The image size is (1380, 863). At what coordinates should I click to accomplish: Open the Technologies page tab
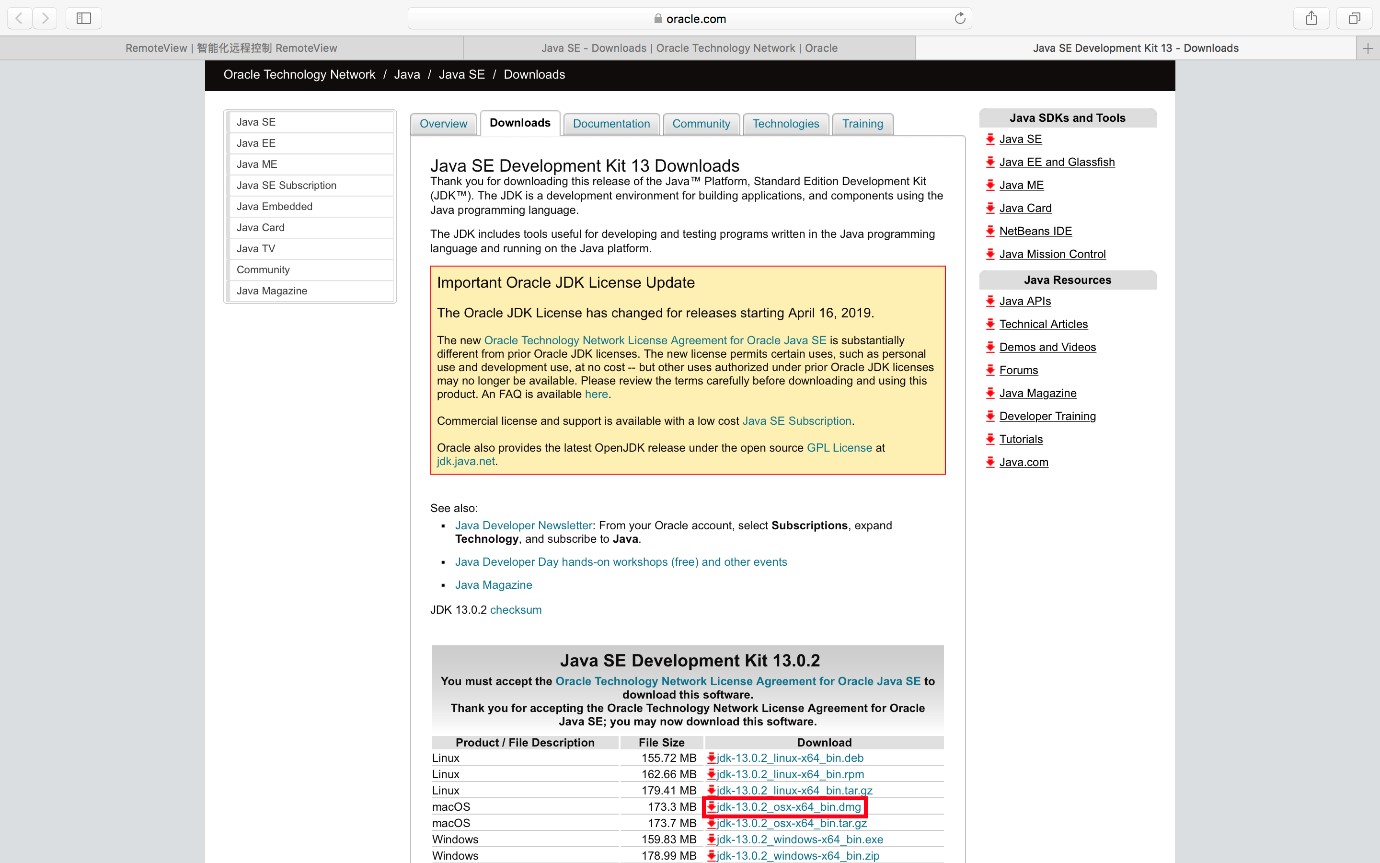[x=786, y=124]
